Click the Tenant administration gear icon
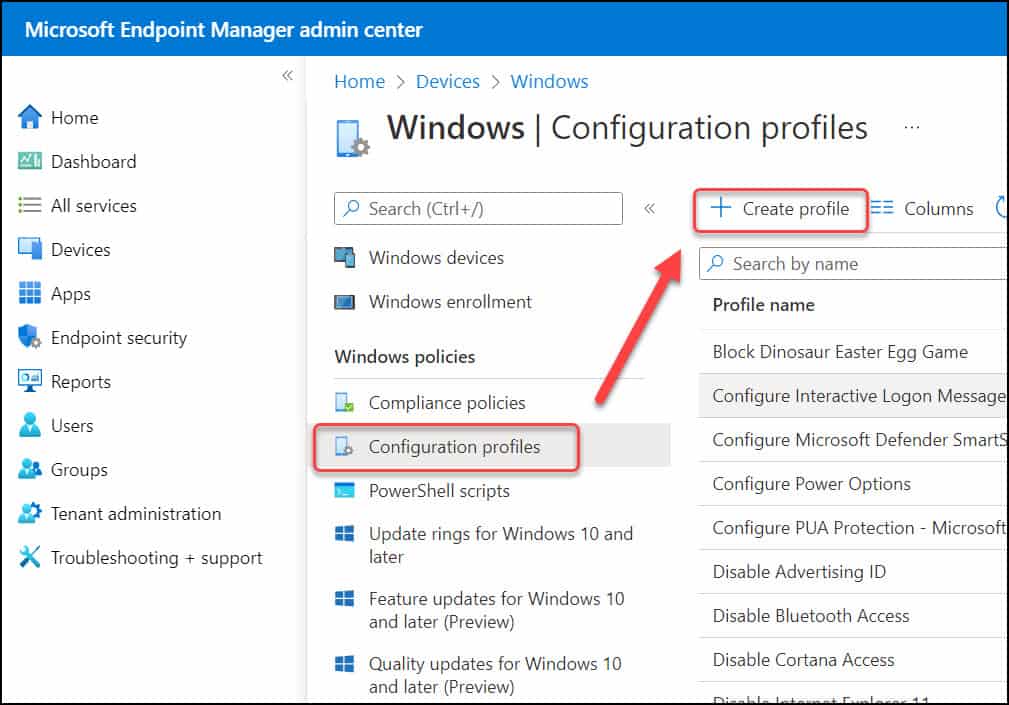Image resolution: width=1009 pixels, height=705 pixels. tap(30, 513)
